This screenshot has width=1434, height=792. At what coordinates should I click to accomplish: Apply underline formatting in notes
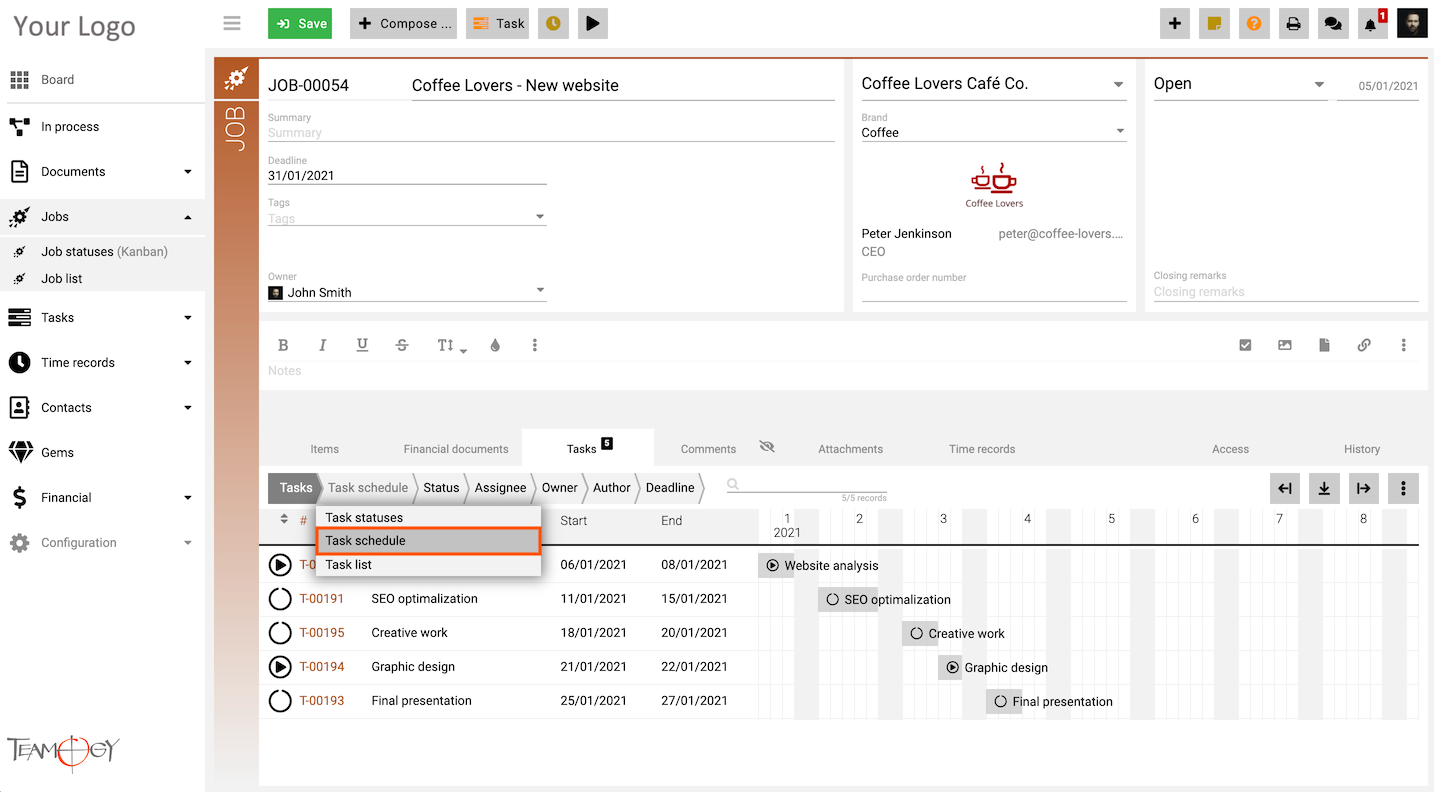[362, 345]
